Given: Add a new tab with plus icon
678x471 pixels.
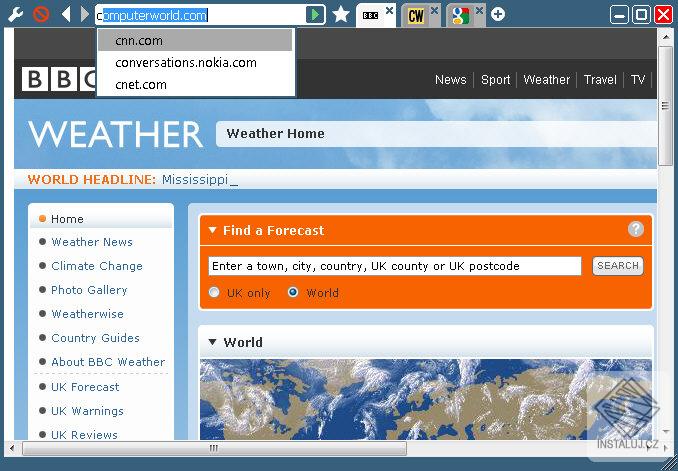Looking at the screenshot, I should coord(498,15).
